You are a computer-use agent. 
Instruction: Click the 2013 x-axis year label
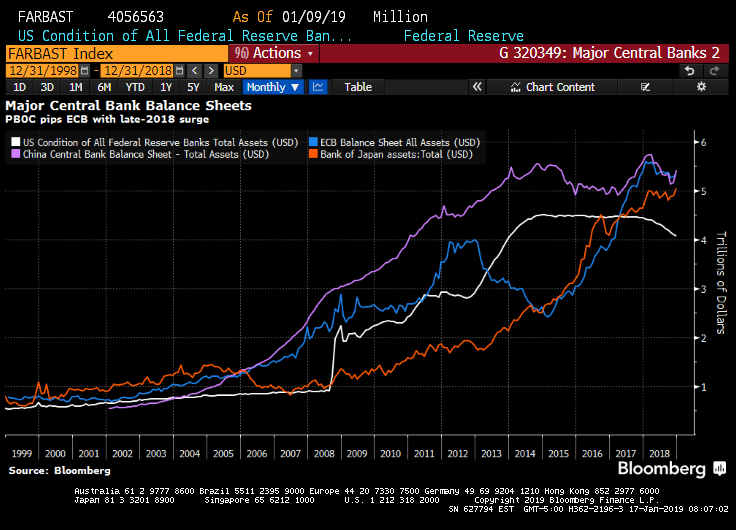[491, 453]
